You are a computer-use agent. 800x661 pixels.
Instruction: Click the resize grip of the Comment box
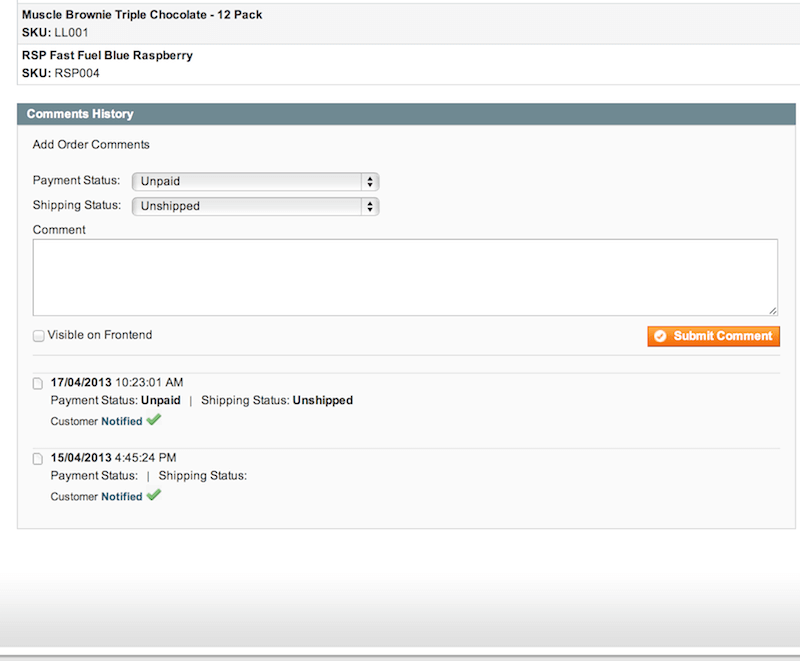(x=773, y=311)
